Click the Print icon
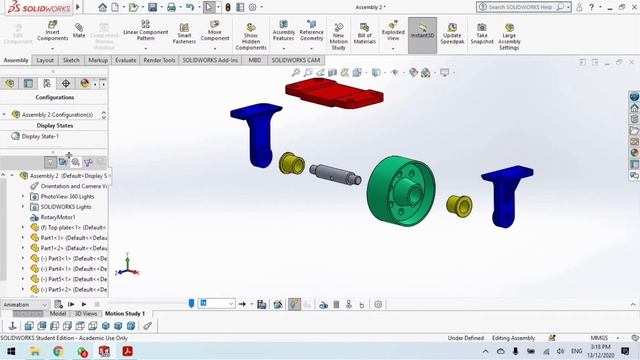 coord(171,7)
